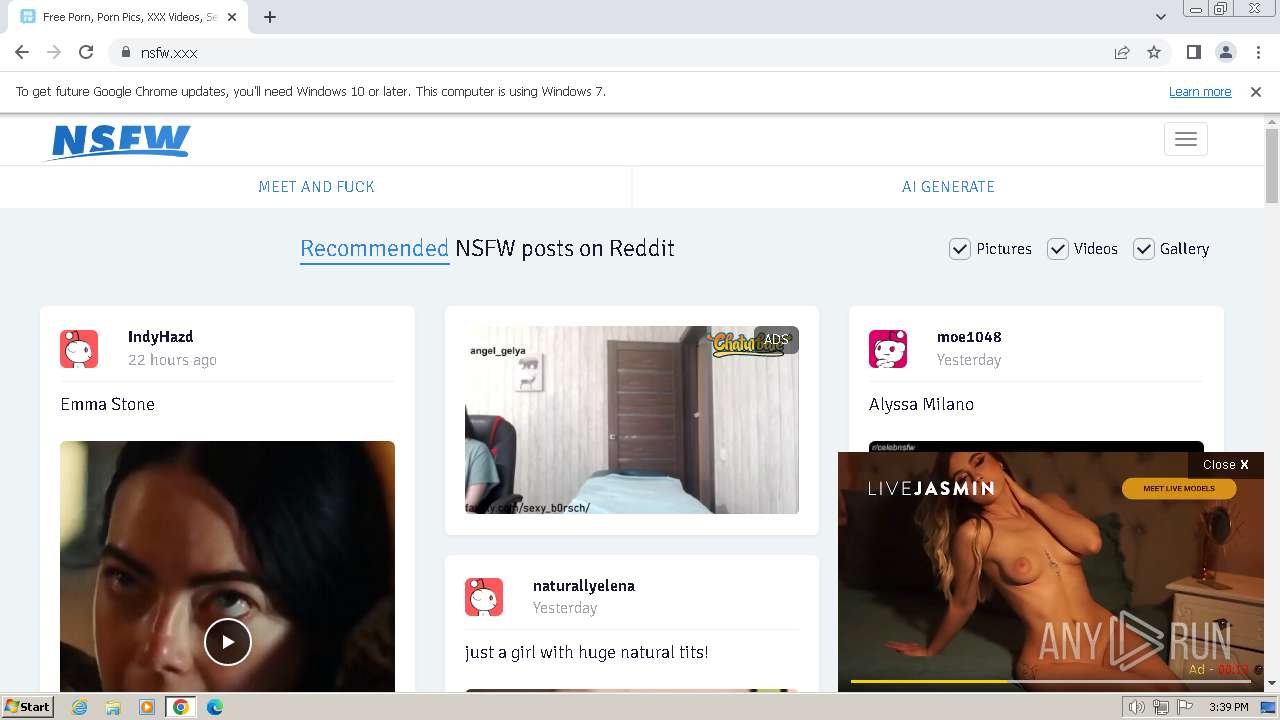Play the Emma Stone video
This screenshot has width=1280, height=720.
(x=228, y=642)
